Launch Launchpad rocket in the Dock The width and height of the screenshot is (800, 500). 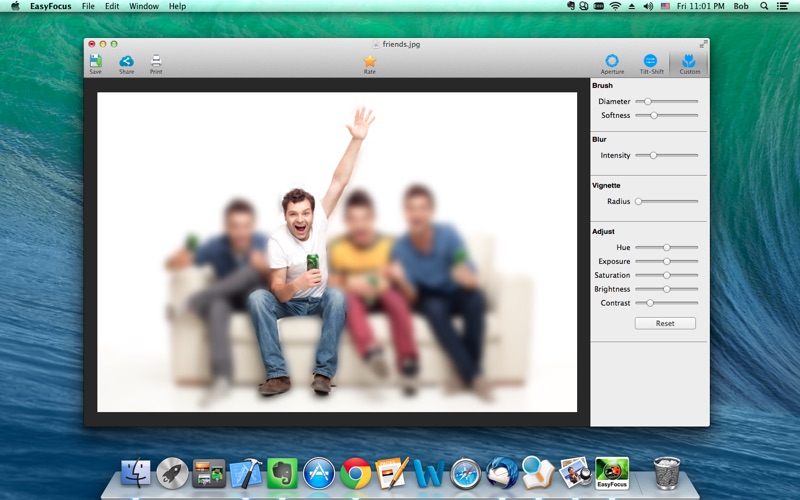[x=172, y=473]
